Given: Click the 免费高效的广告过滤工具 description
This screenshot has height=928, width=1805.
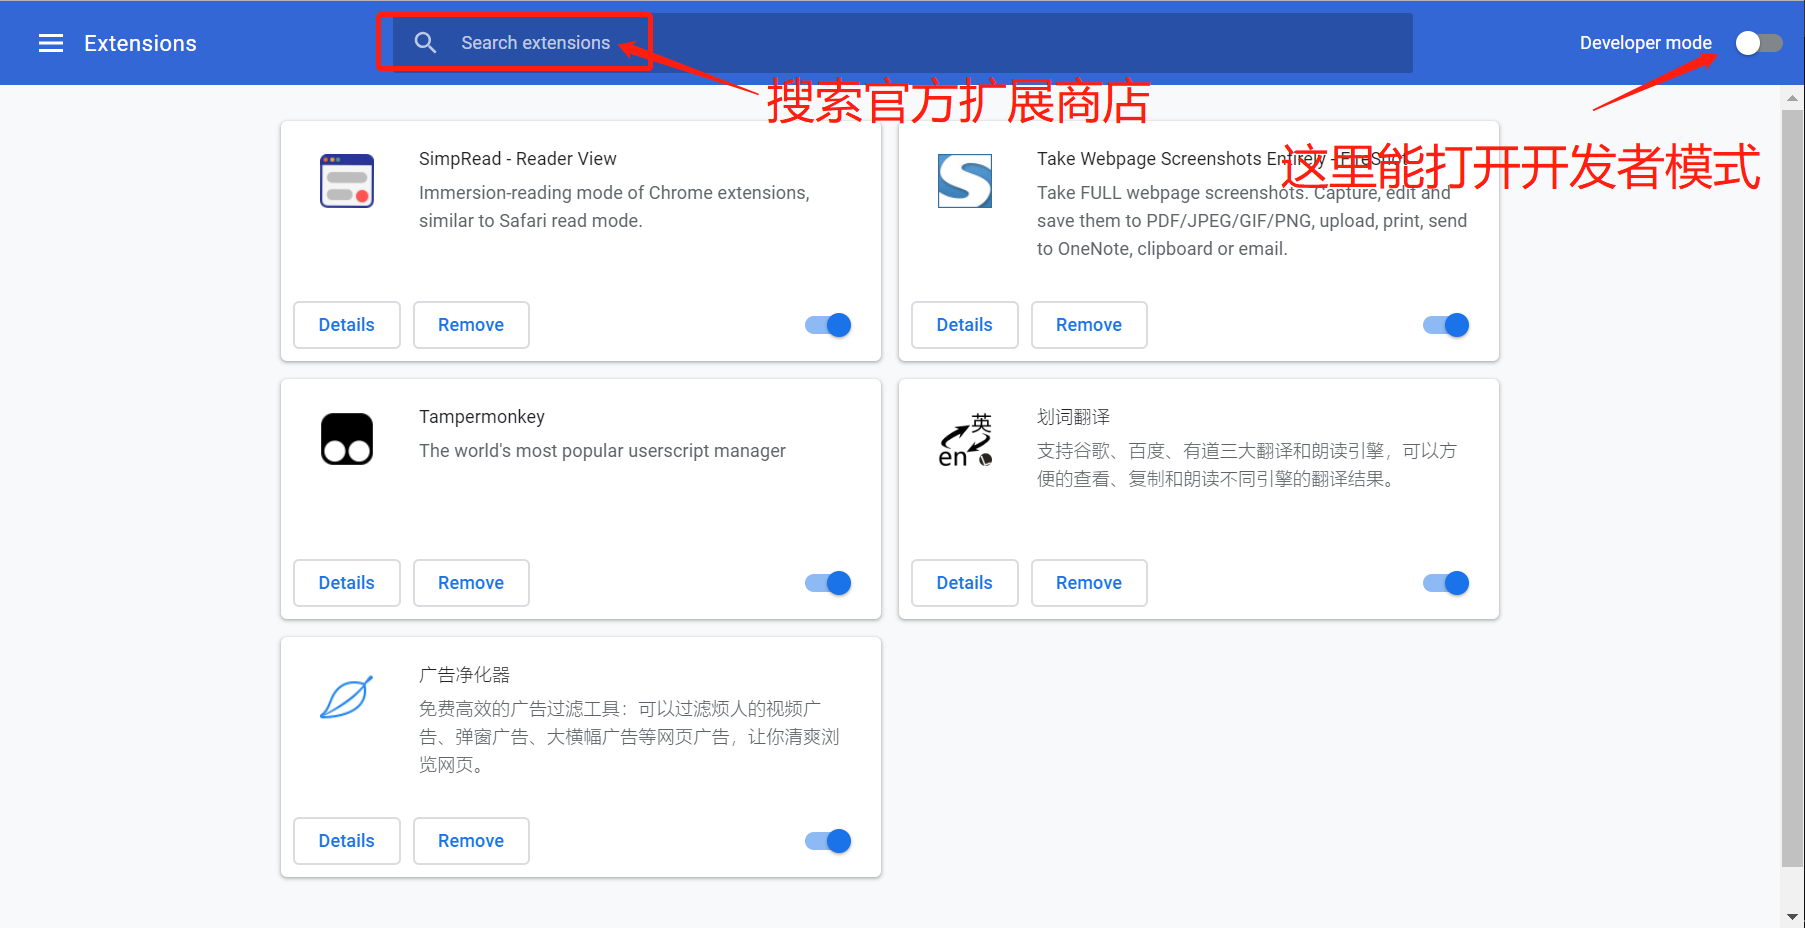Looking at the screenshot, I should (629, 737).
